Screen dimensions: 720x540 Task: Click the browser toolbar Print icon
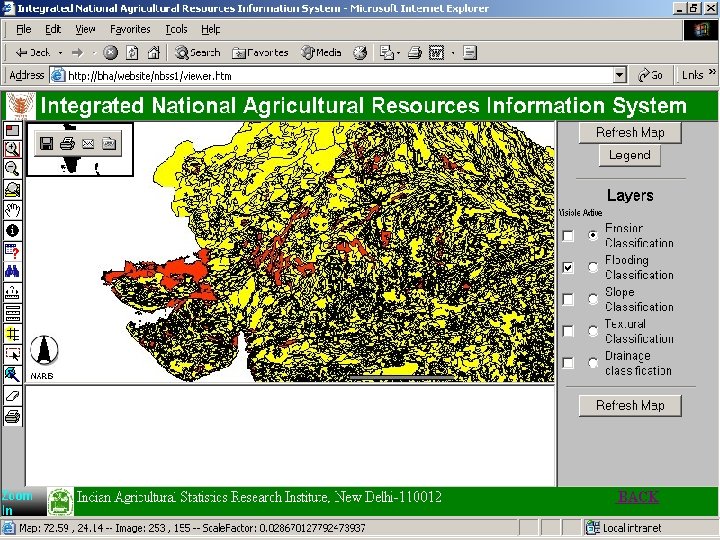[x=415, y=53]
